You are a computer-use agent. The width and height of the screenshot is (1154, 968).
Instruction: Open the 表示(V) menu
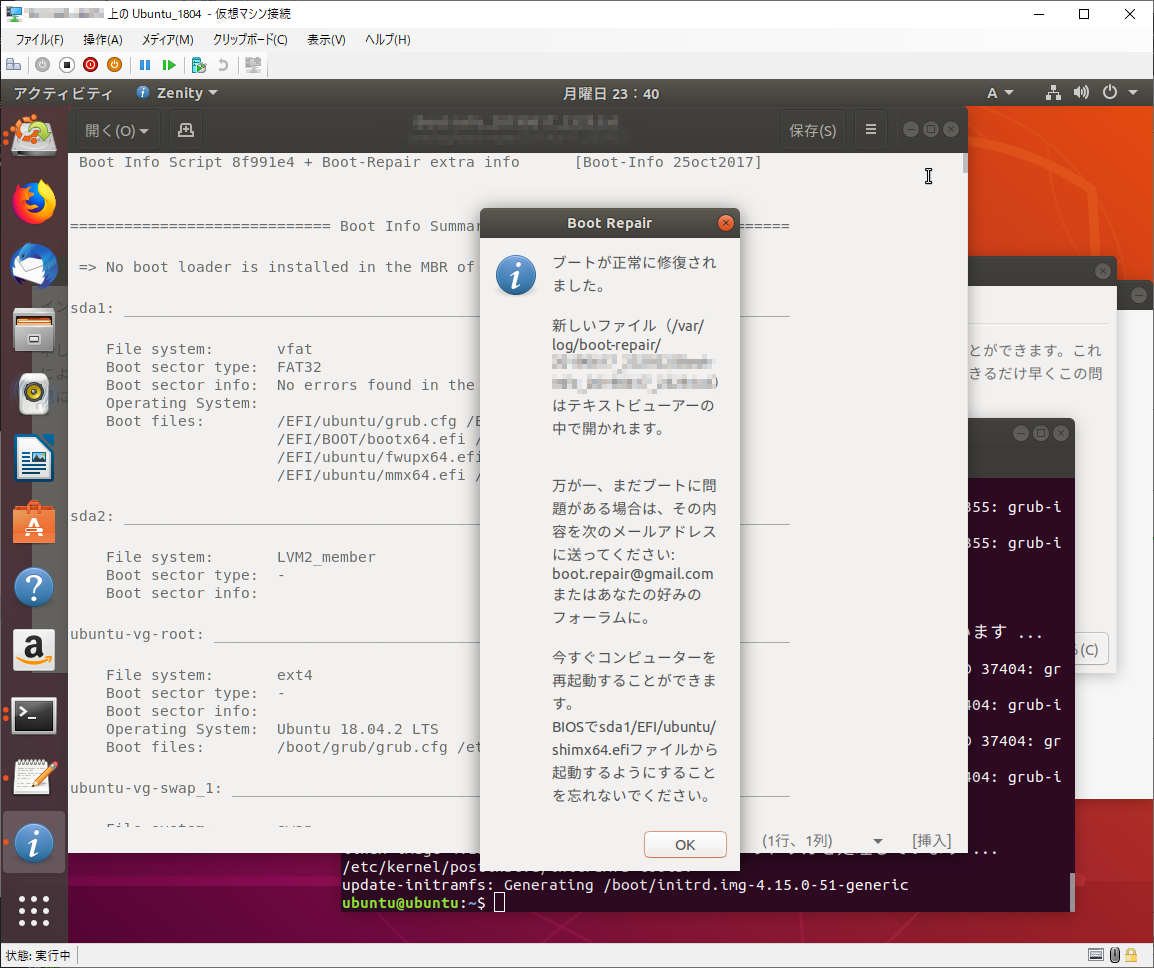(326, 40)
